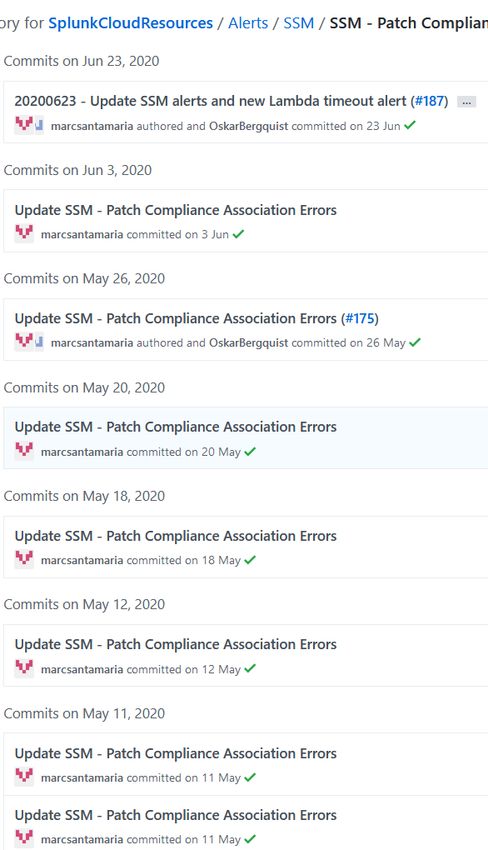
Task: Click marcsantamaria avatar on the 18 May commit
Action: (x=24, y=559)
